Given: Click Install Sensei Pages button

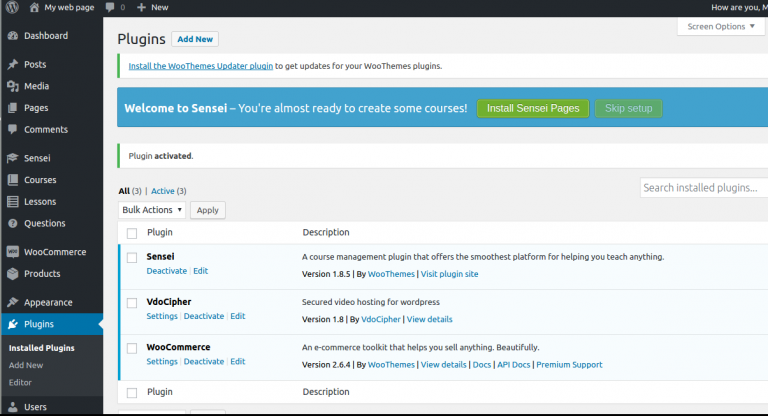Looking at the screenshot, I should pos(533,108).
